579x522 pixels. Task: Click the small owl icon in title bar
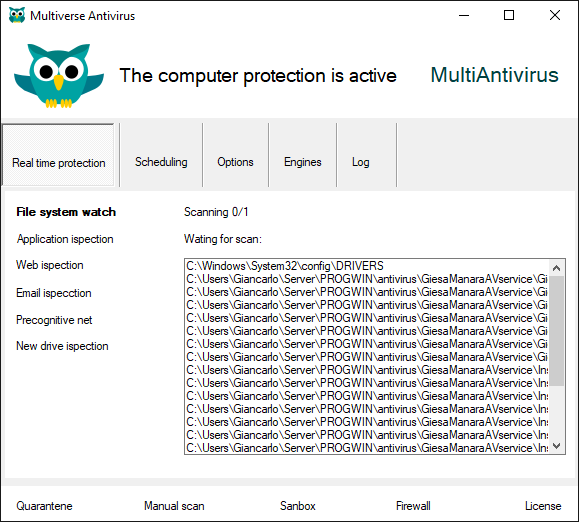tap(17, 16)
